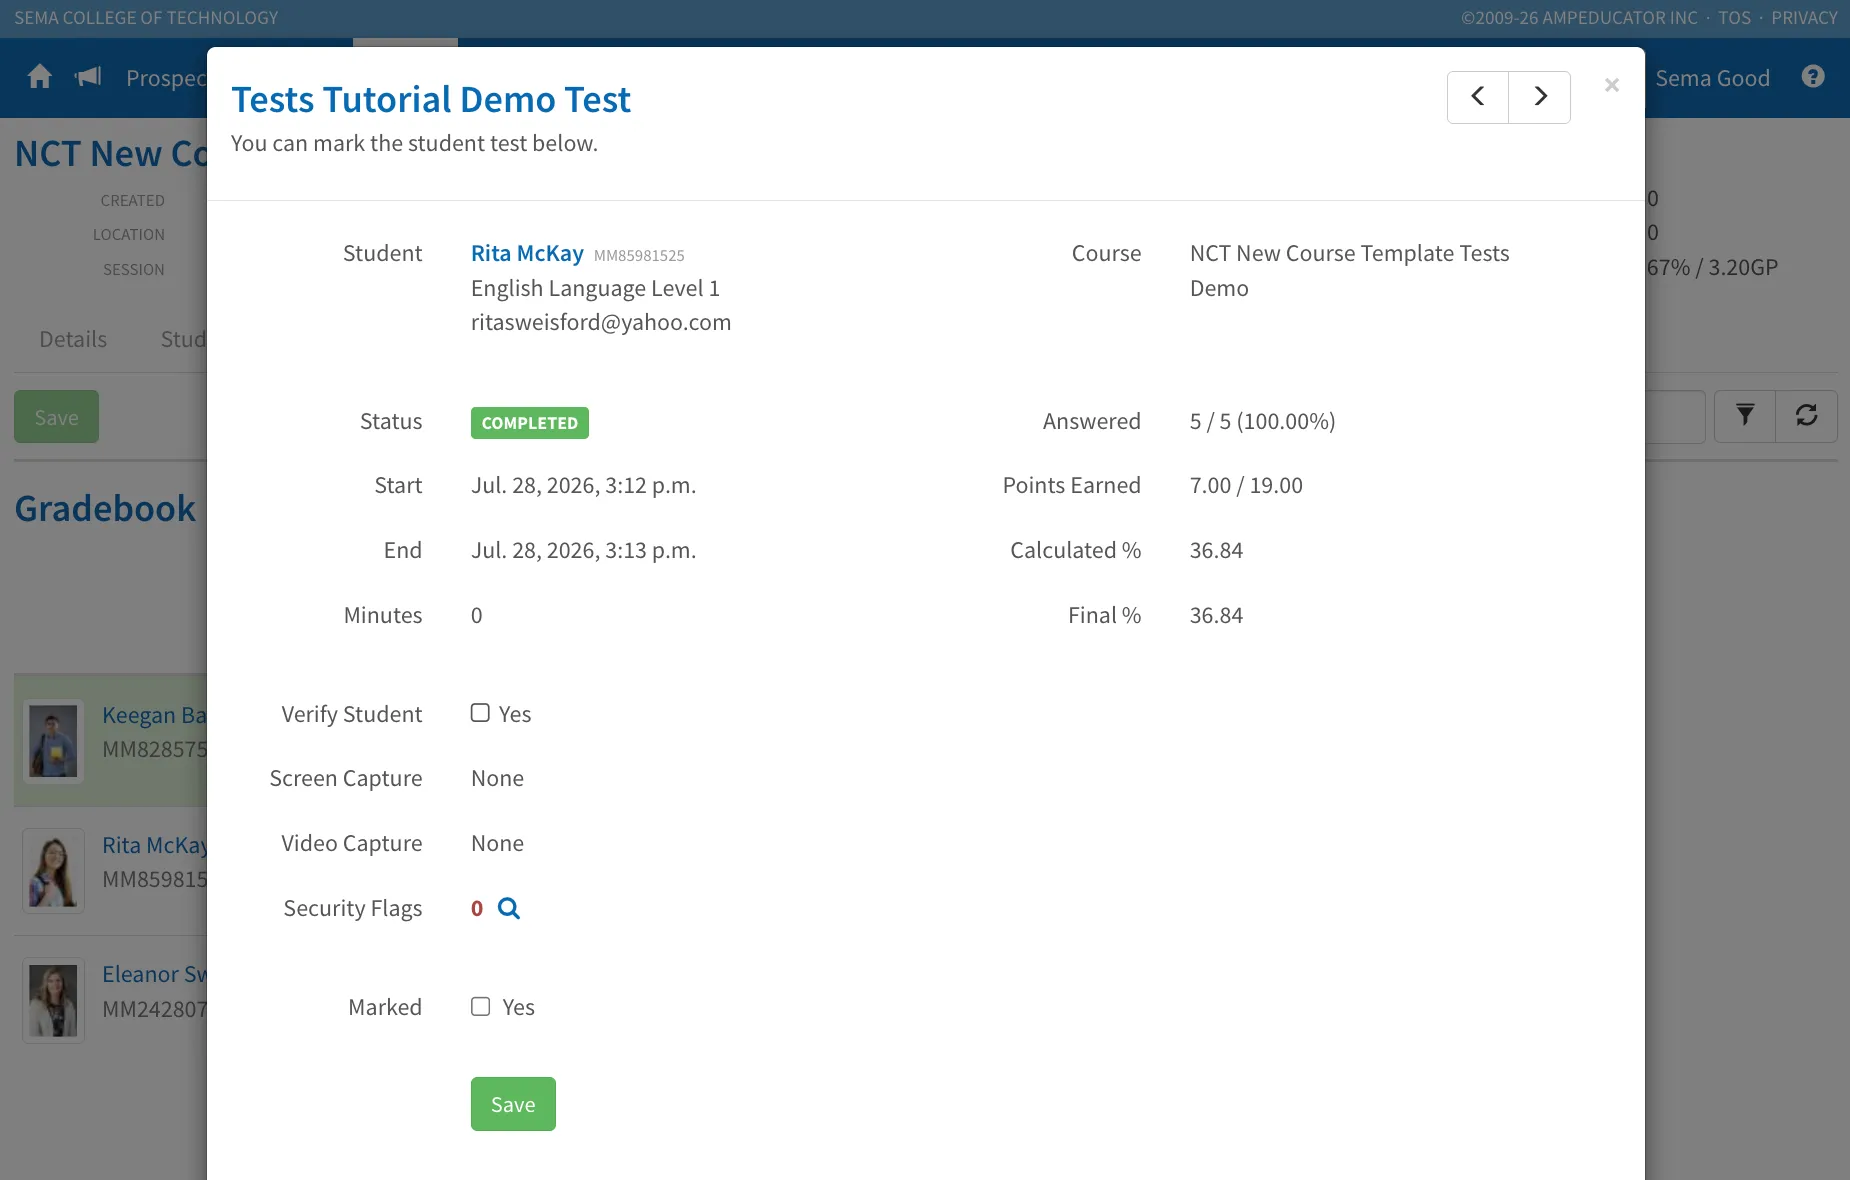Click the Answered value 5 / 5 (100.00%)

(1262, 421)
